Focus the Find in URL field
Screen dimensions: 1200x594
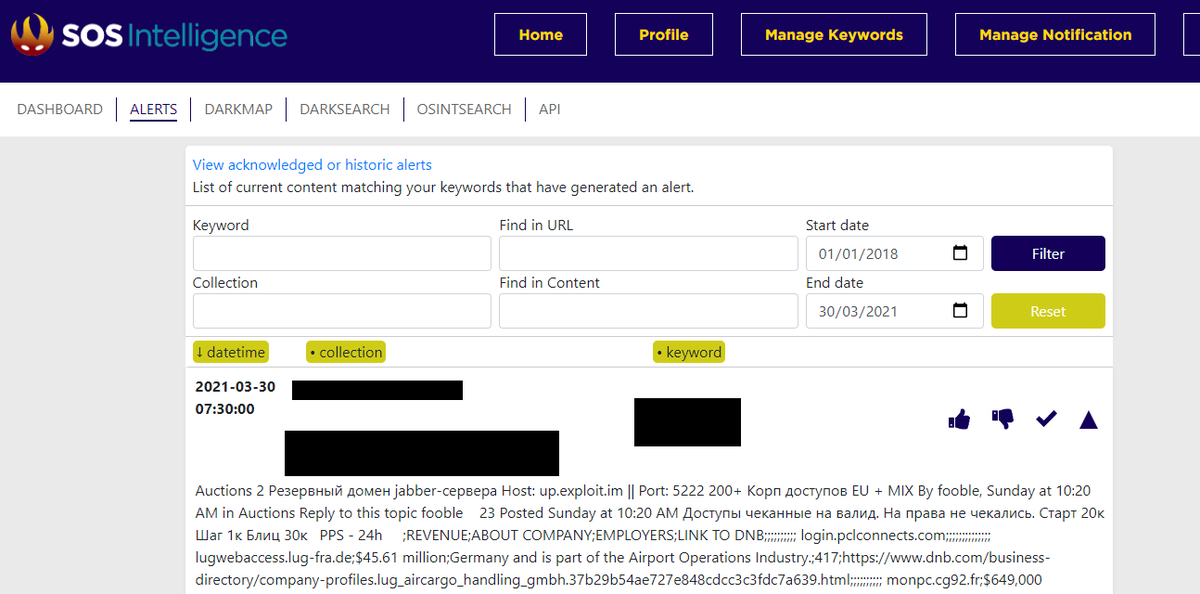[x=648, y=253]
